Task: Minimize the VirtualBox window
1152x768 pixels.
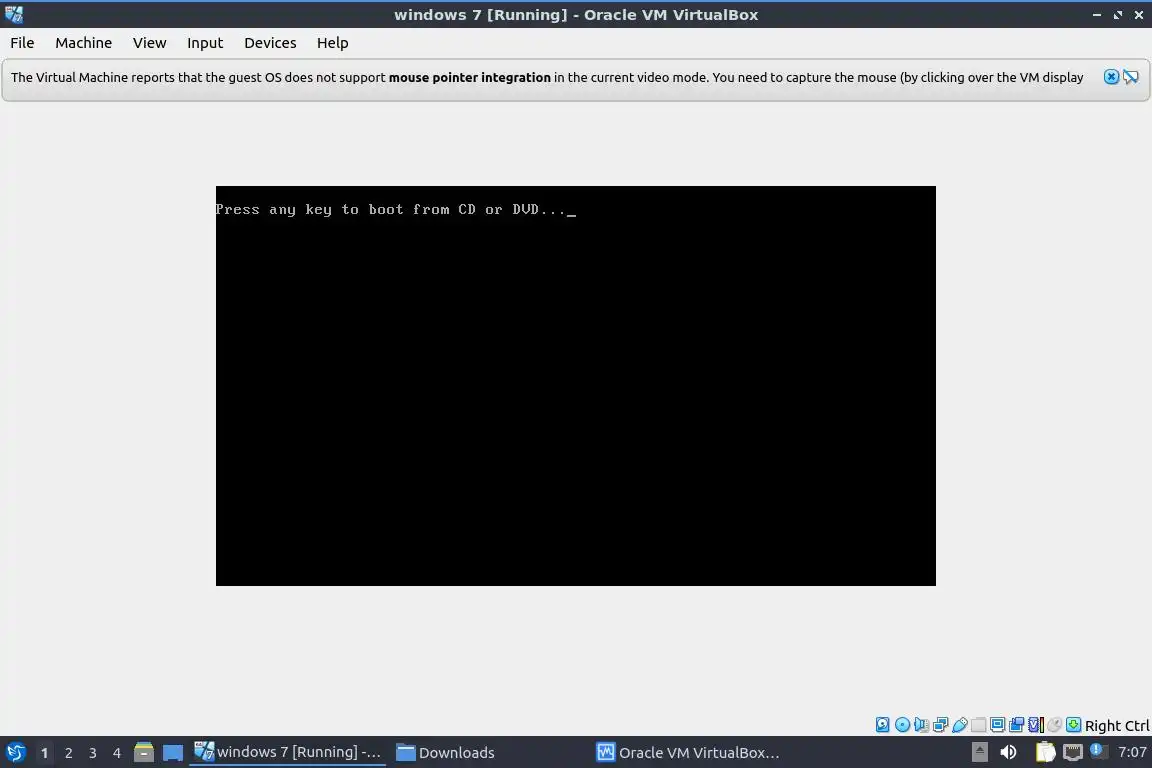Action: [1096, 15]
